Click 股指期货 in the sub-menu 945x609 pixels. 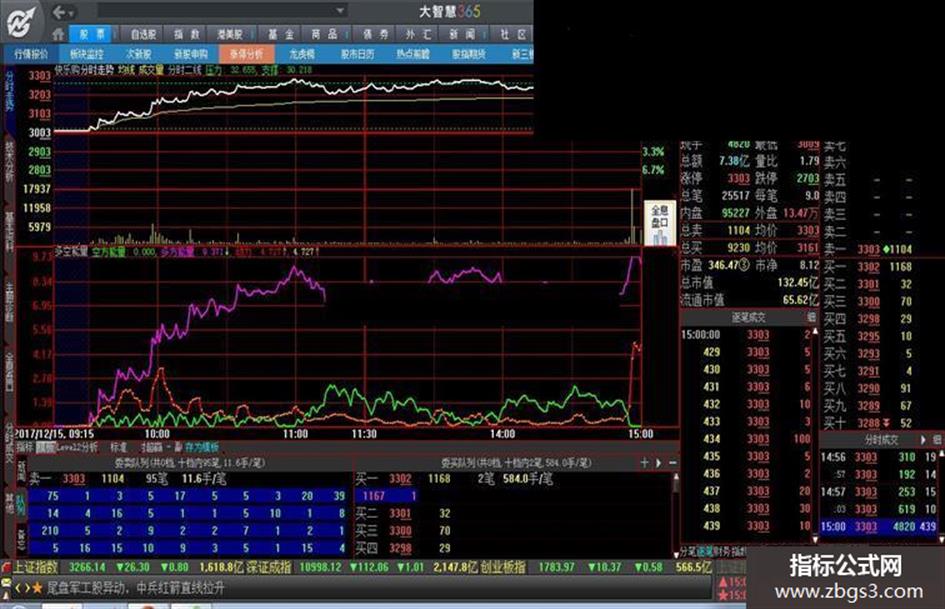469,54
